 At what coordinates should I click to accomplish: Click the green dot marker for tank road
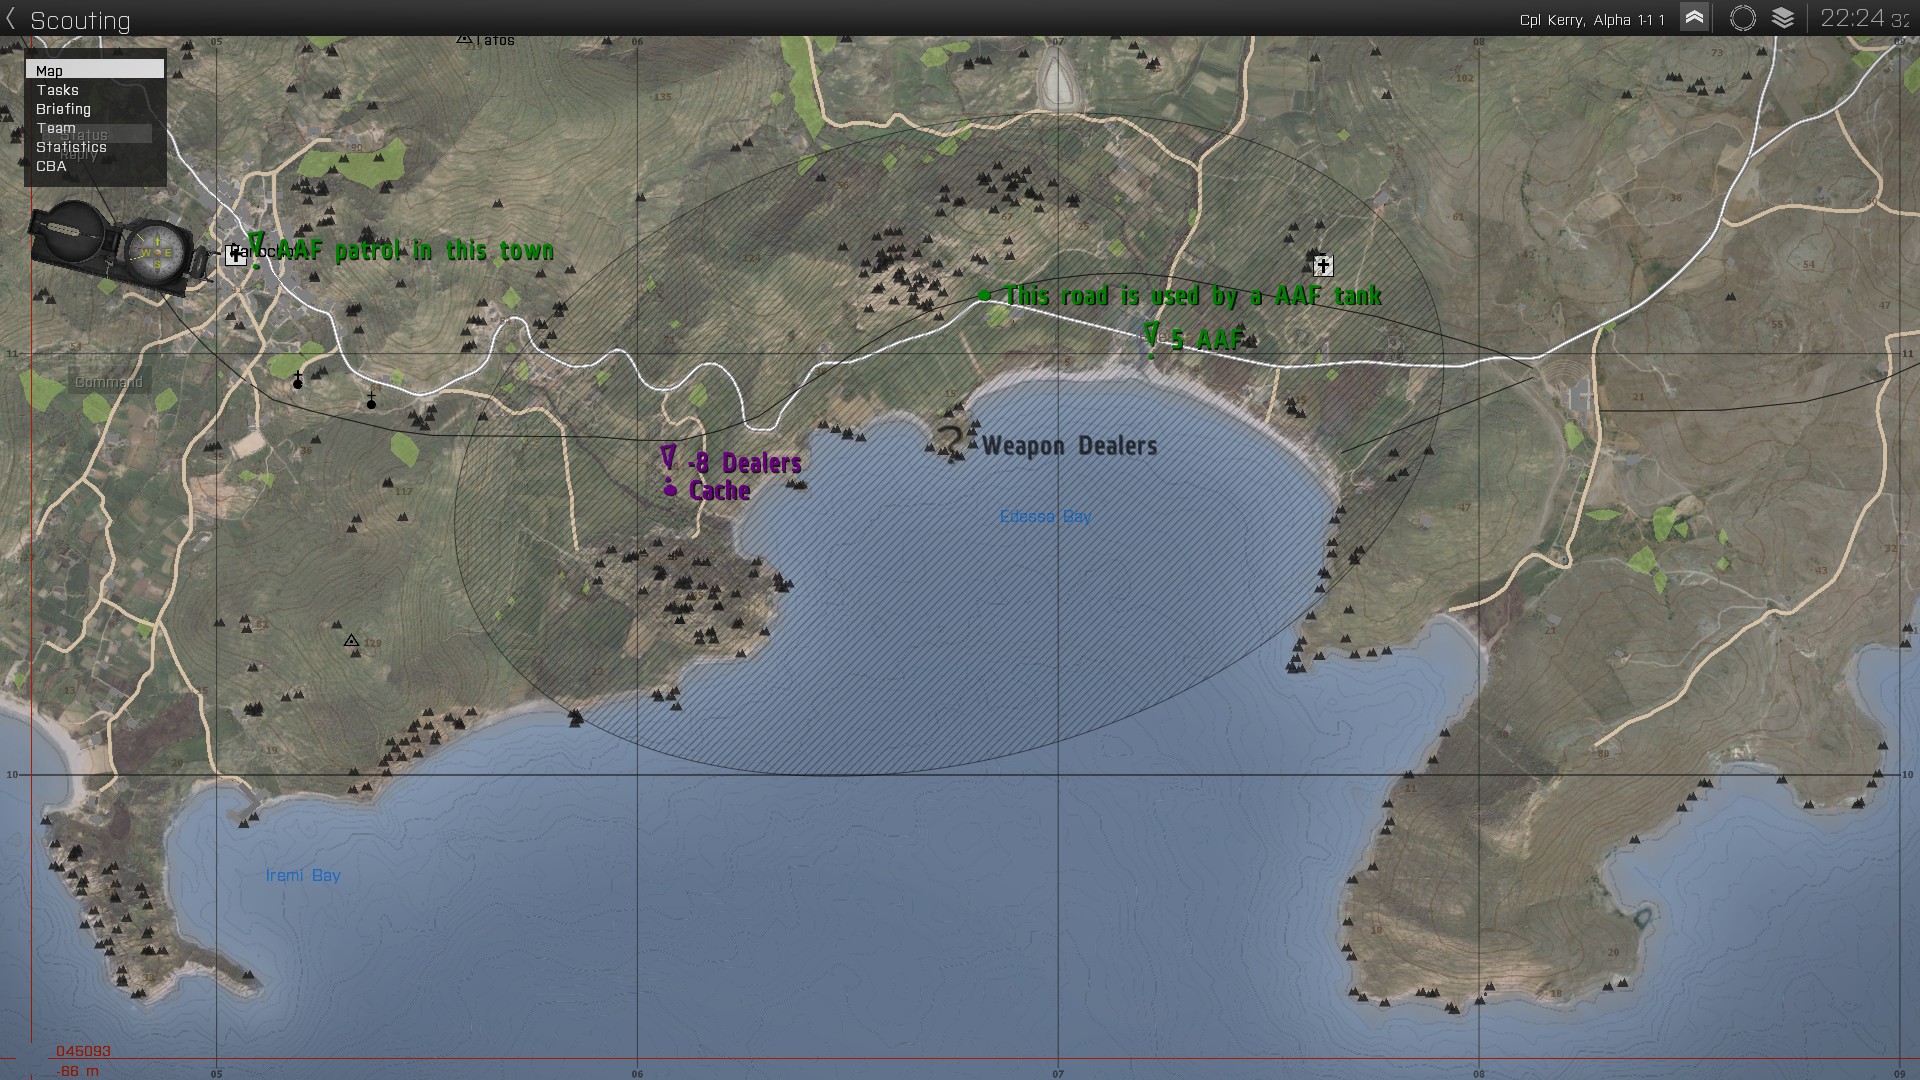[x=985, y=295]
